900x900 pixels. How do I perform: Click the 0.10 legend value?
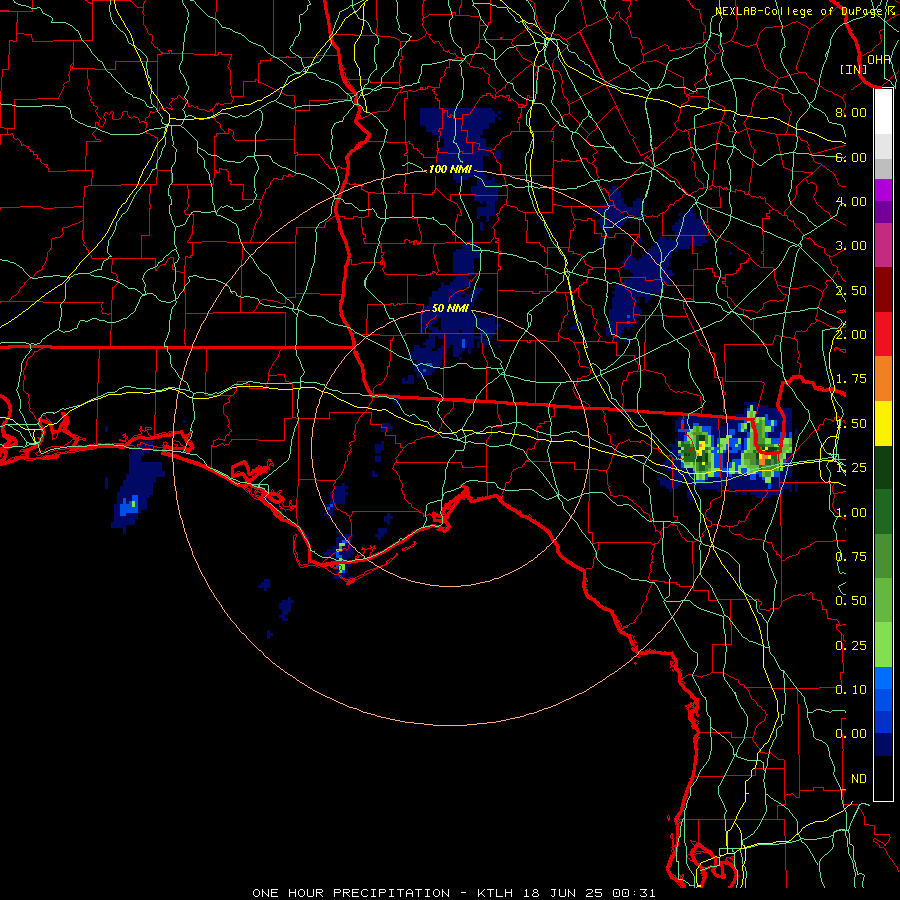pos(851,690)
